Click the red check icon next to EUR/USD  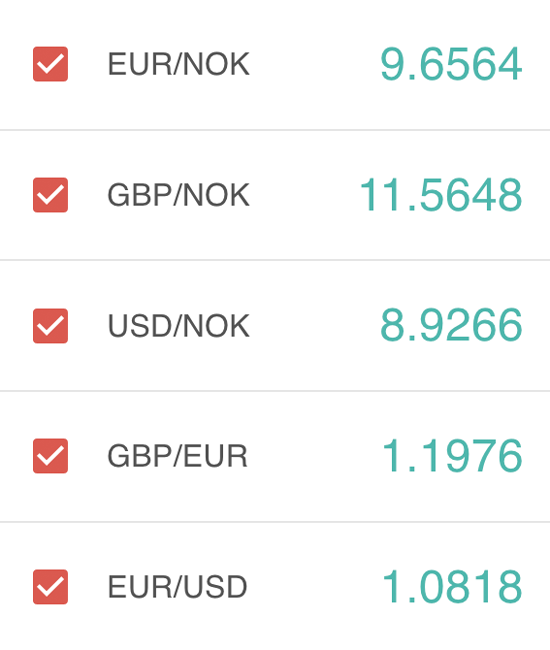(50, 587)
